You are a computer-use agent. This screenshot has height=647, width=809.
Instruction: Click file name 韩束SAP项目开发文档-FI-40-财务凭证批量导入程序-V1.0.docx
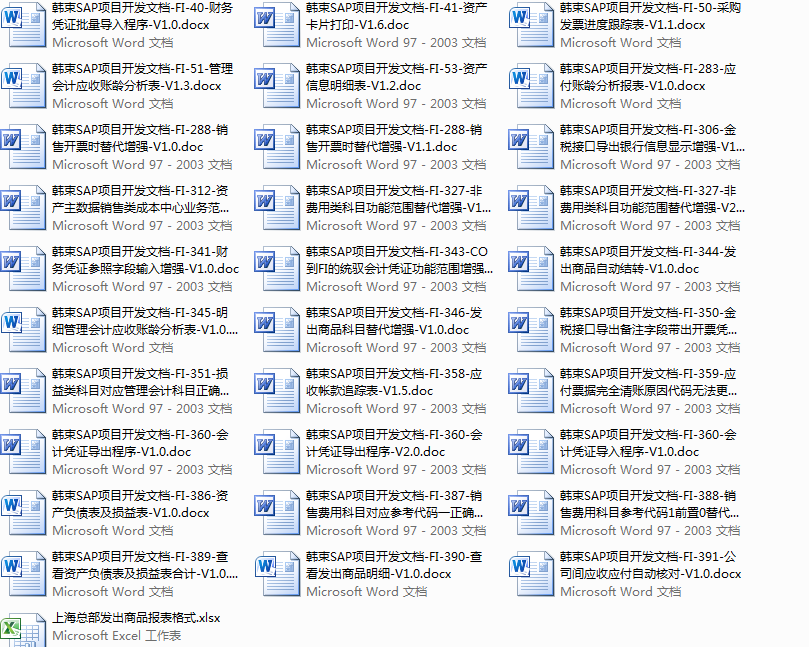[x=142, y=16]
